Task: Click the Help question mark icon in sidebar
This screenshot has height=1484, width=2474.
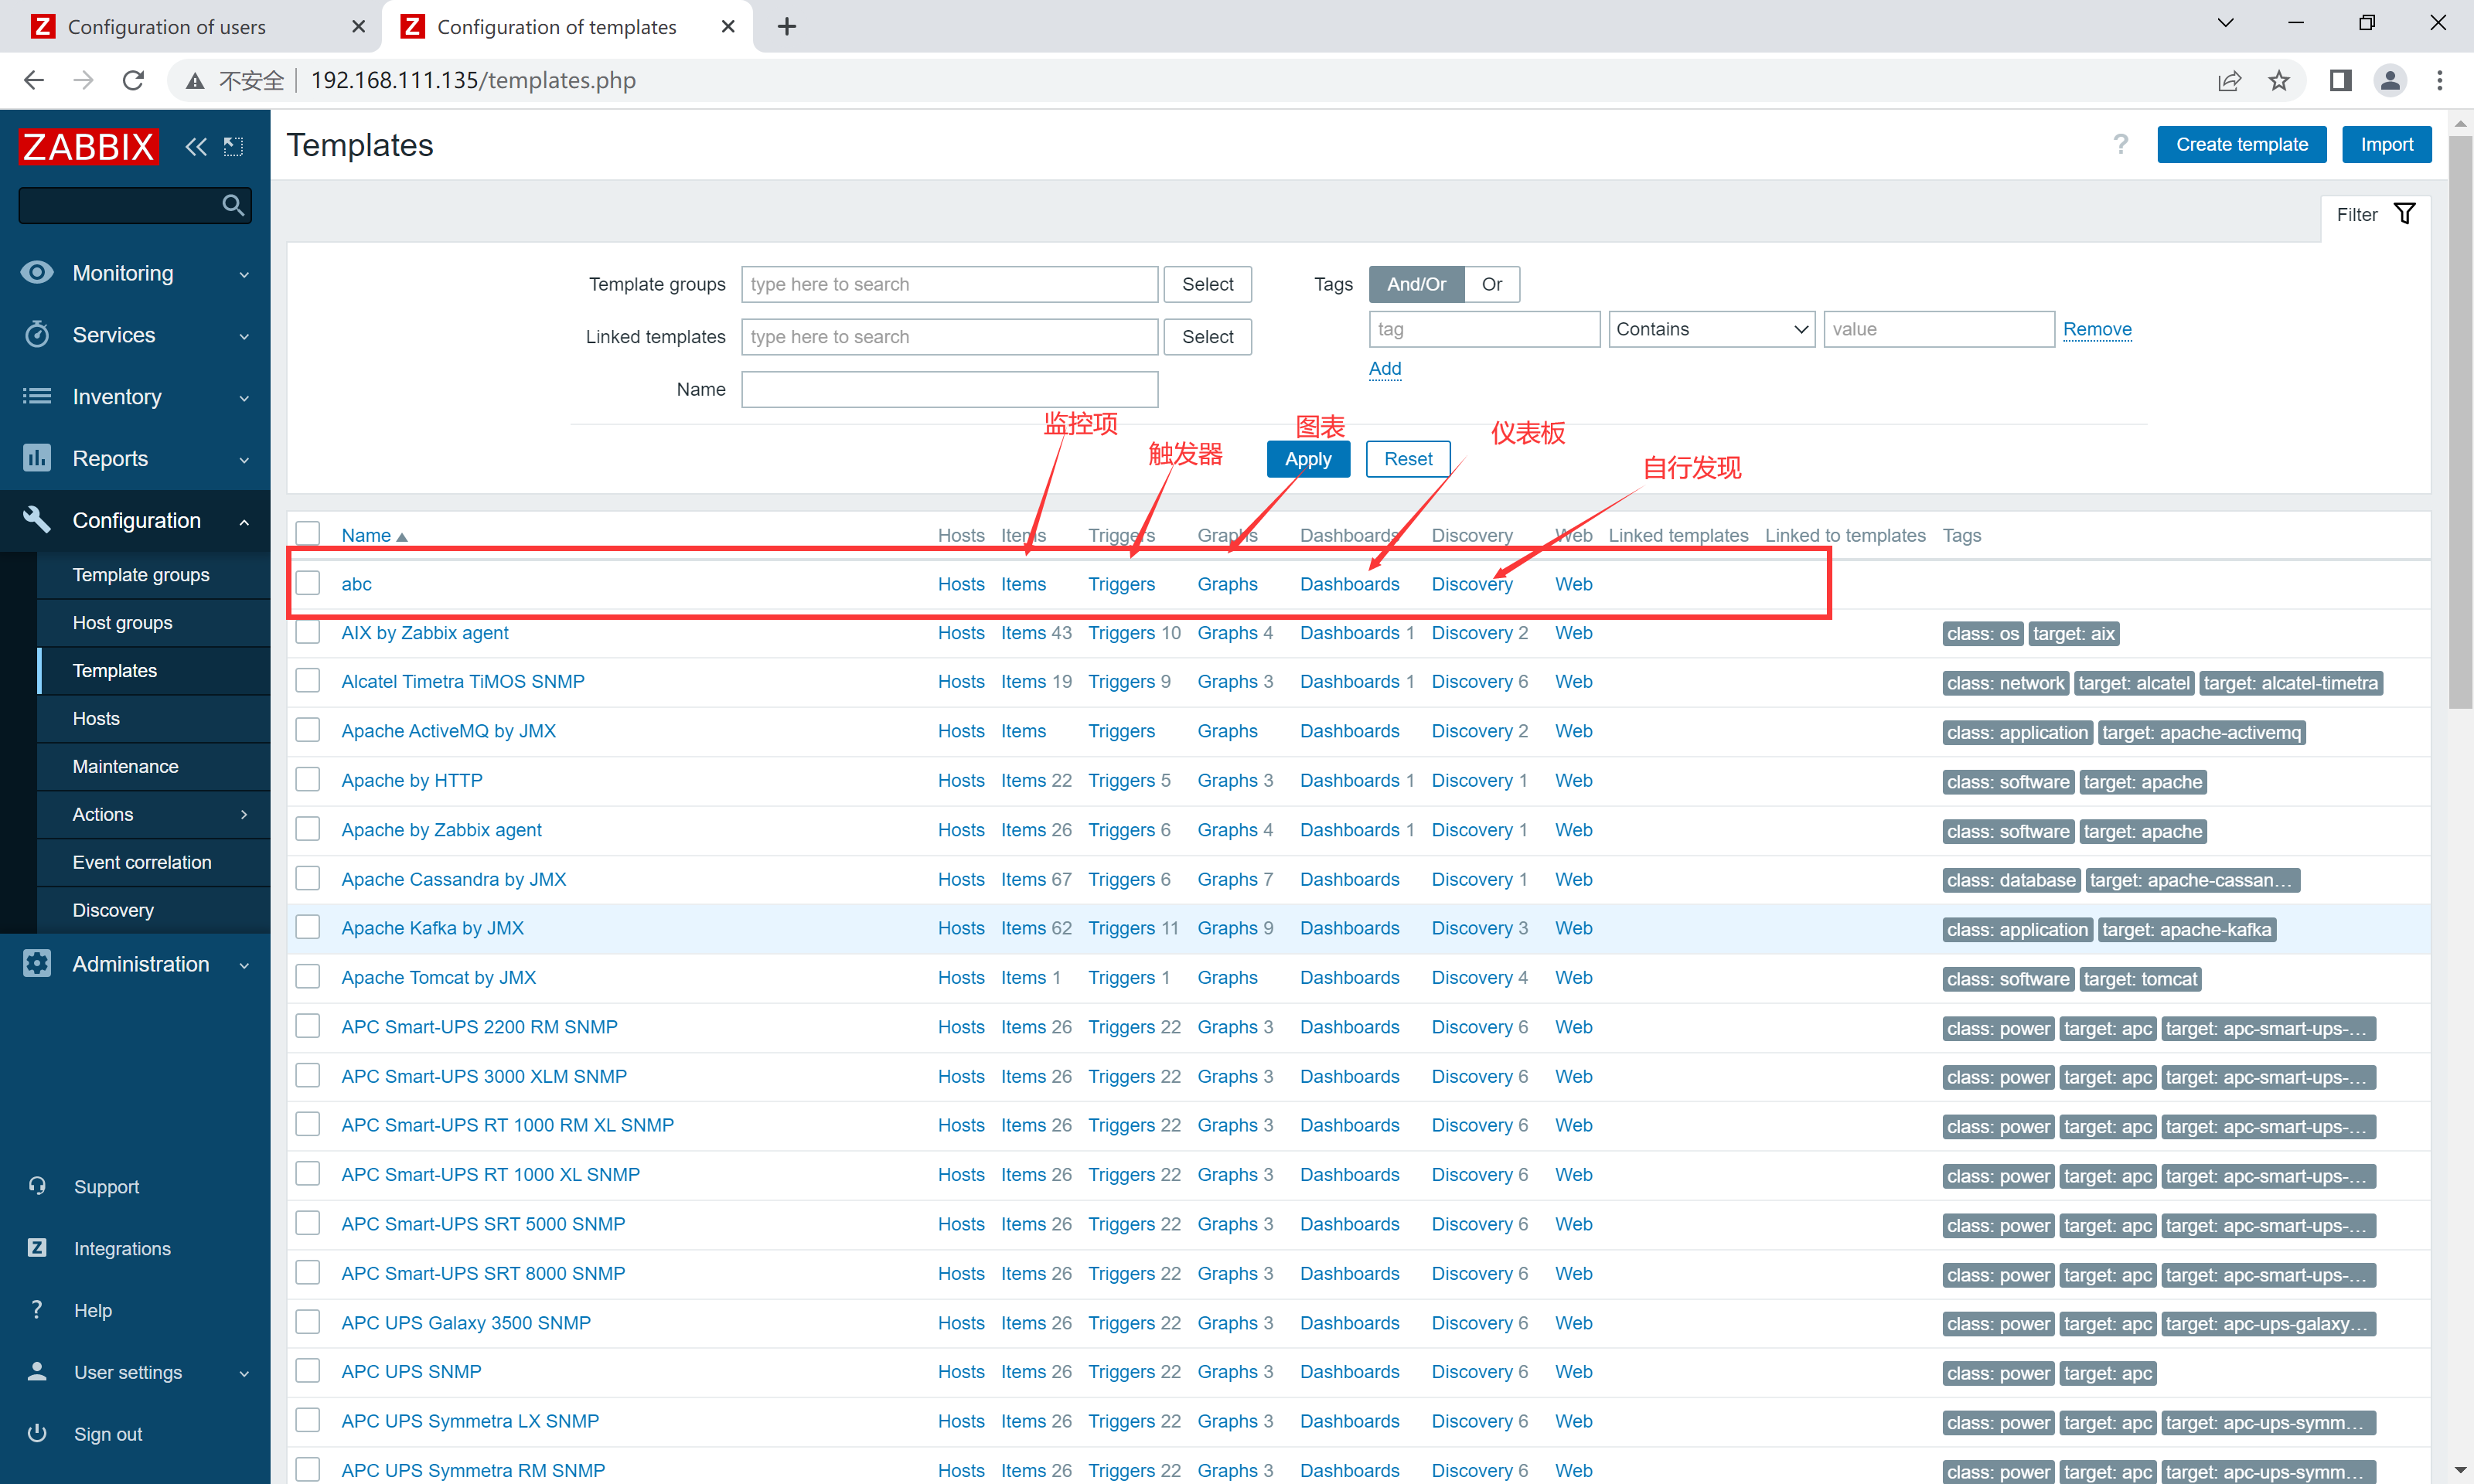Action: pyautogui.click(x=37, y=1310)
